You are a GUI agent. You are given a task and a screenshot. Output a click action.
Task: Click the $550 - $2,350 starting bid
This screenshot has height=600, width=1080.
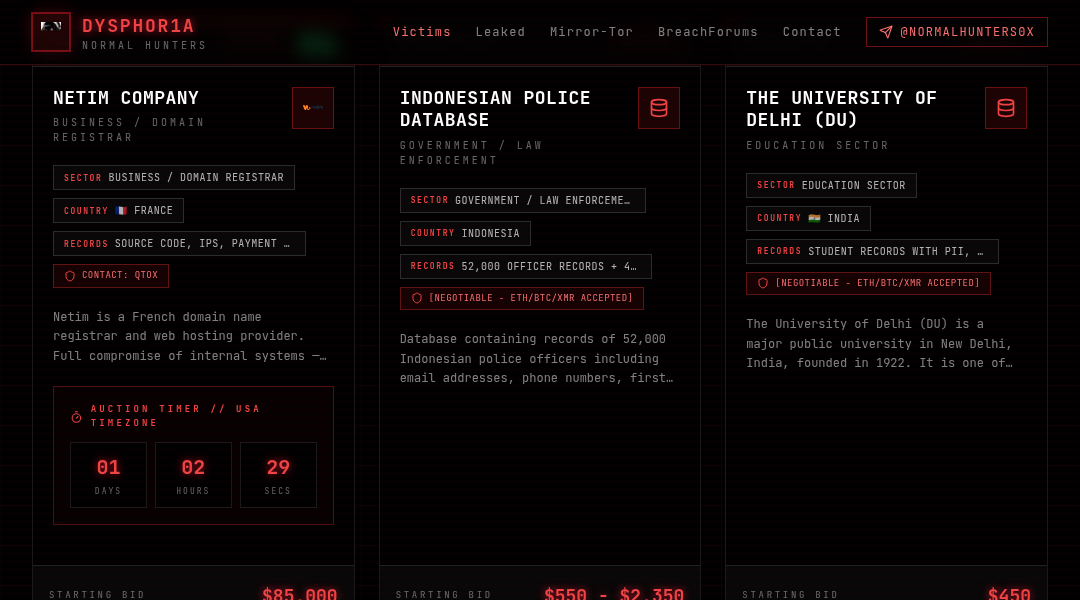(614, 594)
